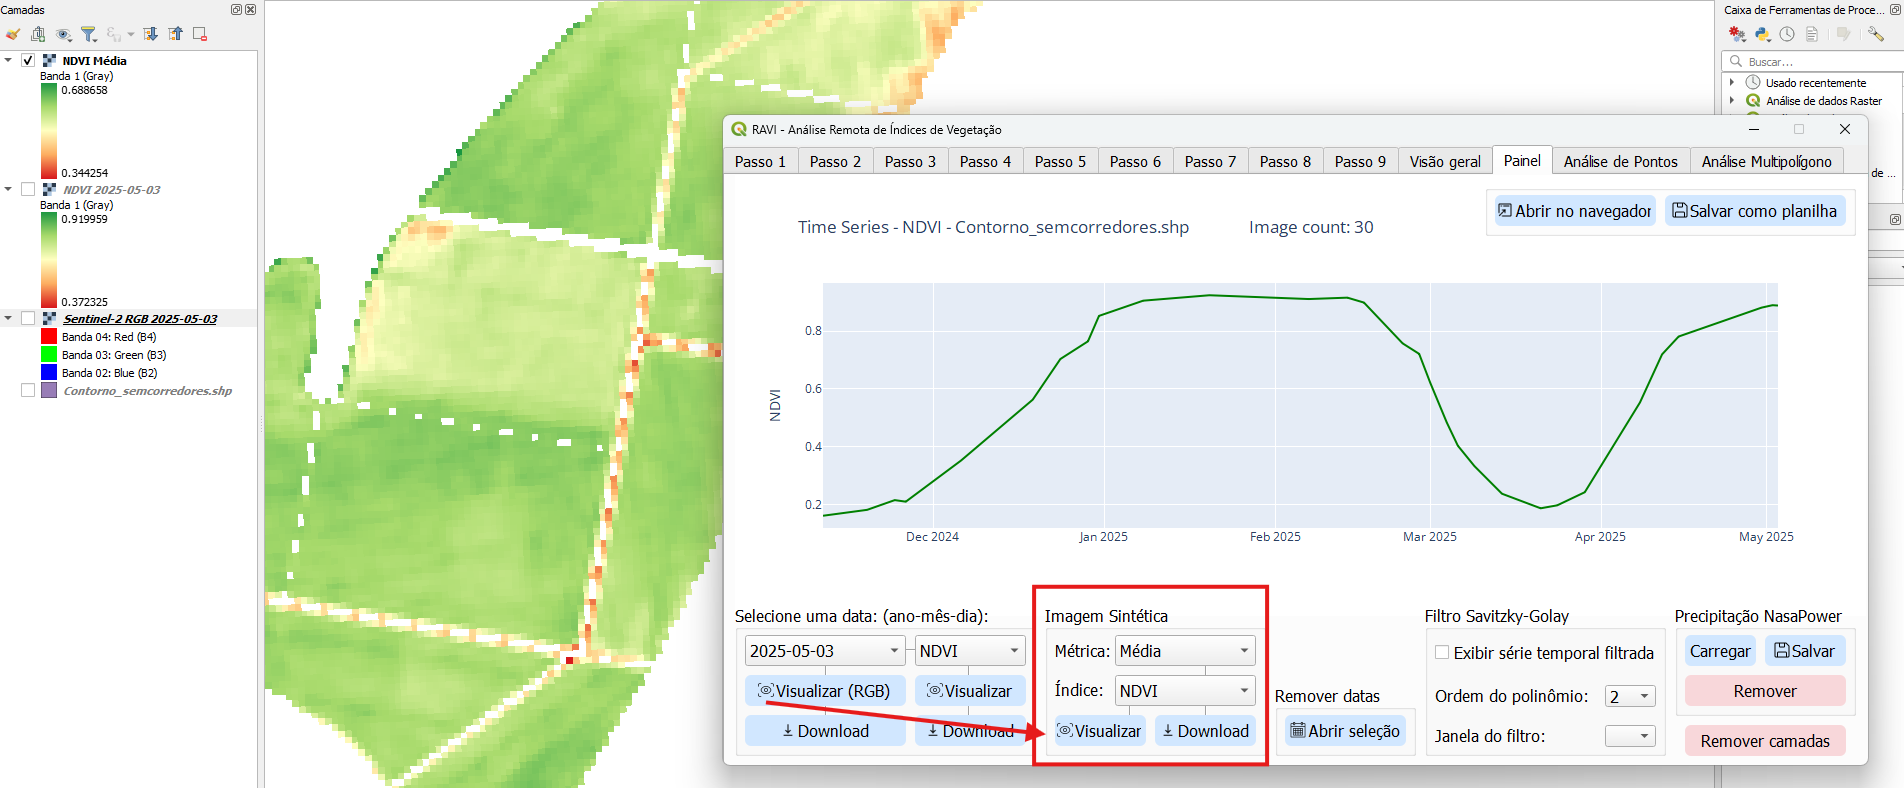Image resolution: width=1904 pixels, height=788 pixels.
Task: Click Visualizar in Imagem Sintética section
Action: [x=1099, y=731]
